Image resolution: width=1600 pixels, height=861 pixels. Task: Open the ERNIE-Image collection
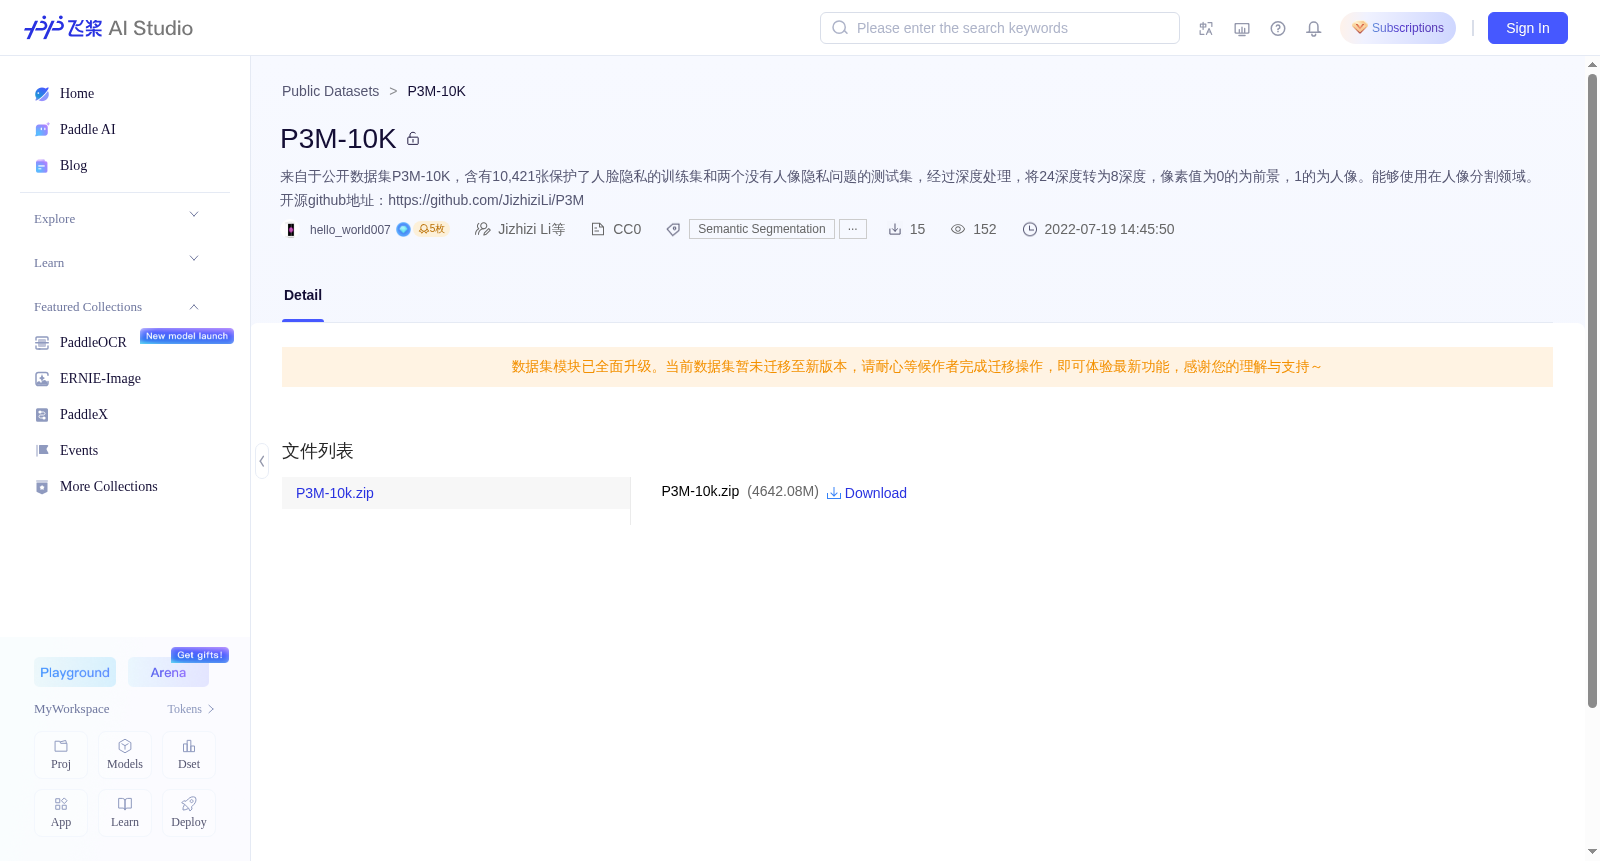(100, 379)
